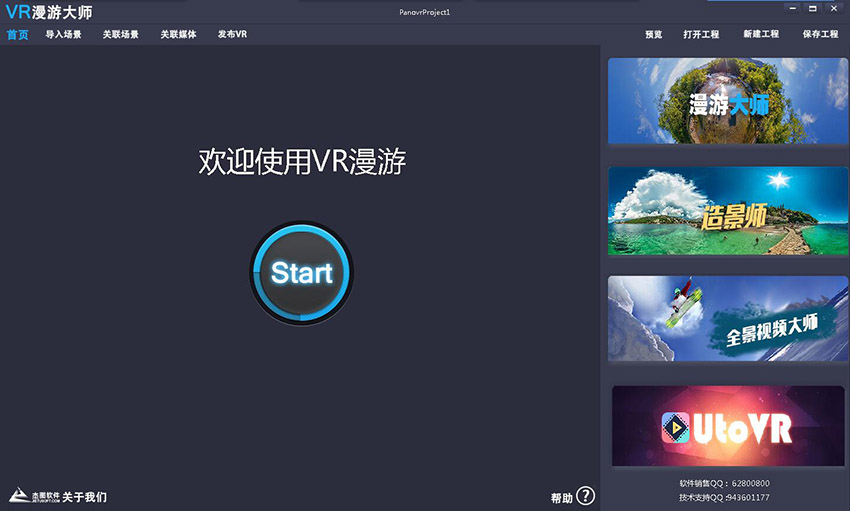Go to the 关联场景 tab
Viewport: 850px width, 511px height.
120,34
